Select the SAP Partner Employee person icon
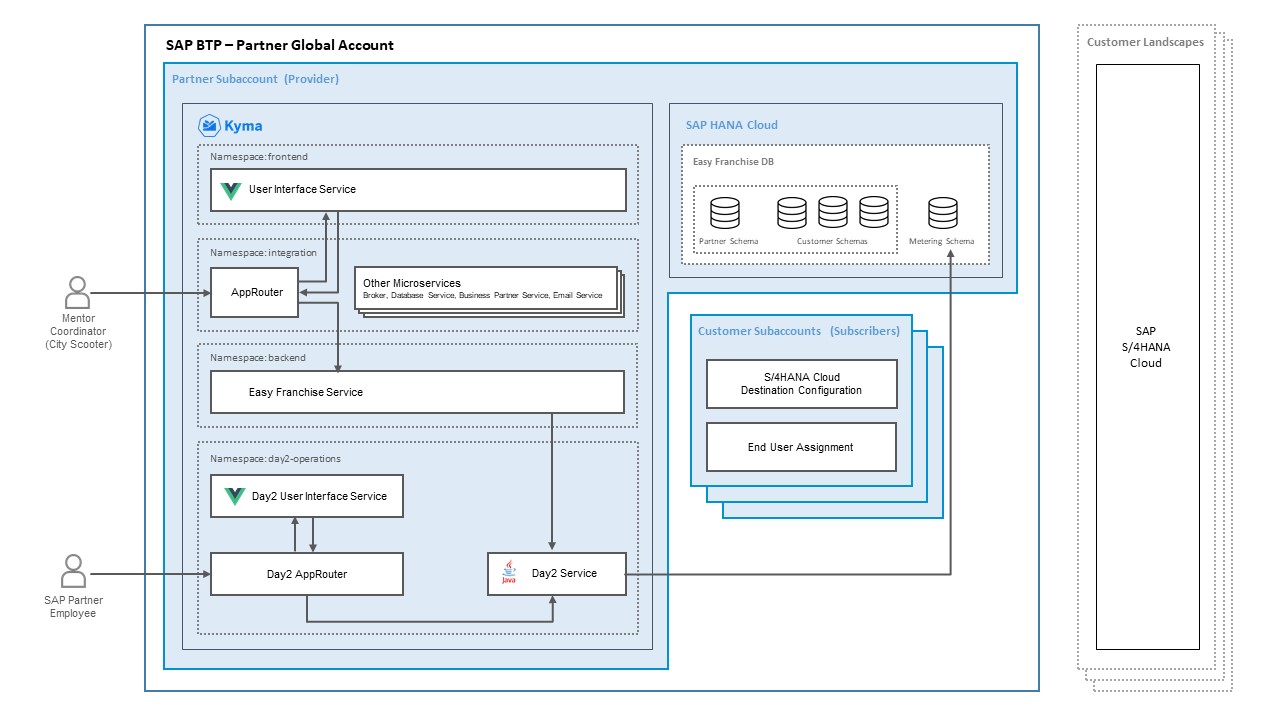Image resolution: width=1280 pixels, height=720 pixels. (x=73, y=571)
